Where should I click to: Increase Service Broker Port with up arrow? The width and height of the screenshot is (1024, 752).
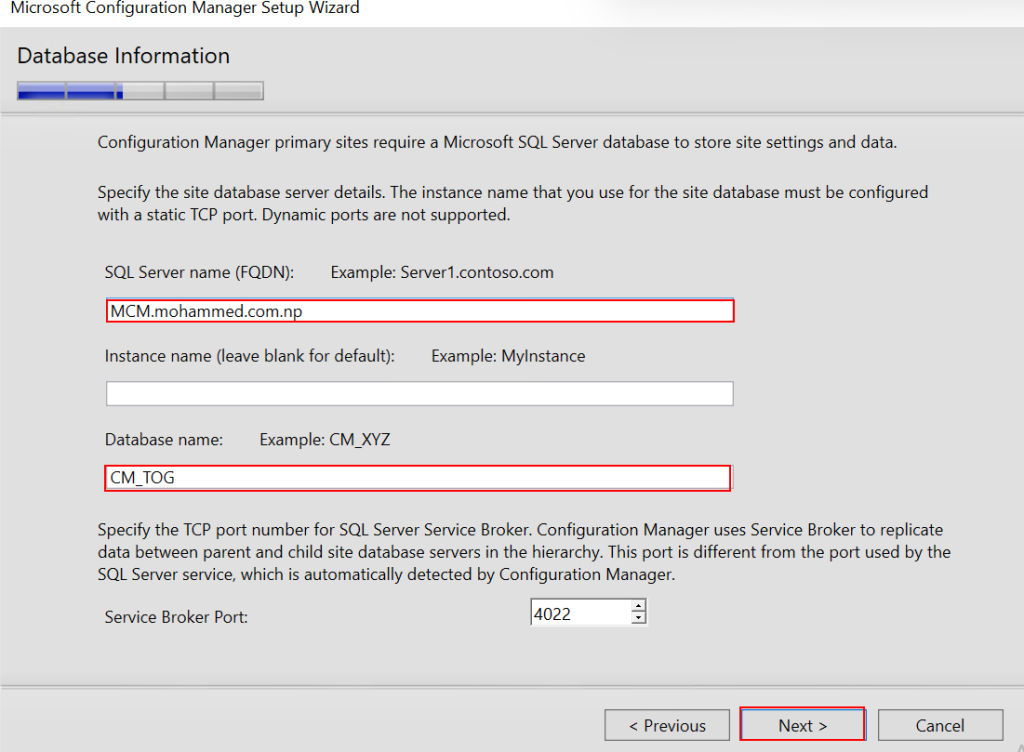click(639, 606)
